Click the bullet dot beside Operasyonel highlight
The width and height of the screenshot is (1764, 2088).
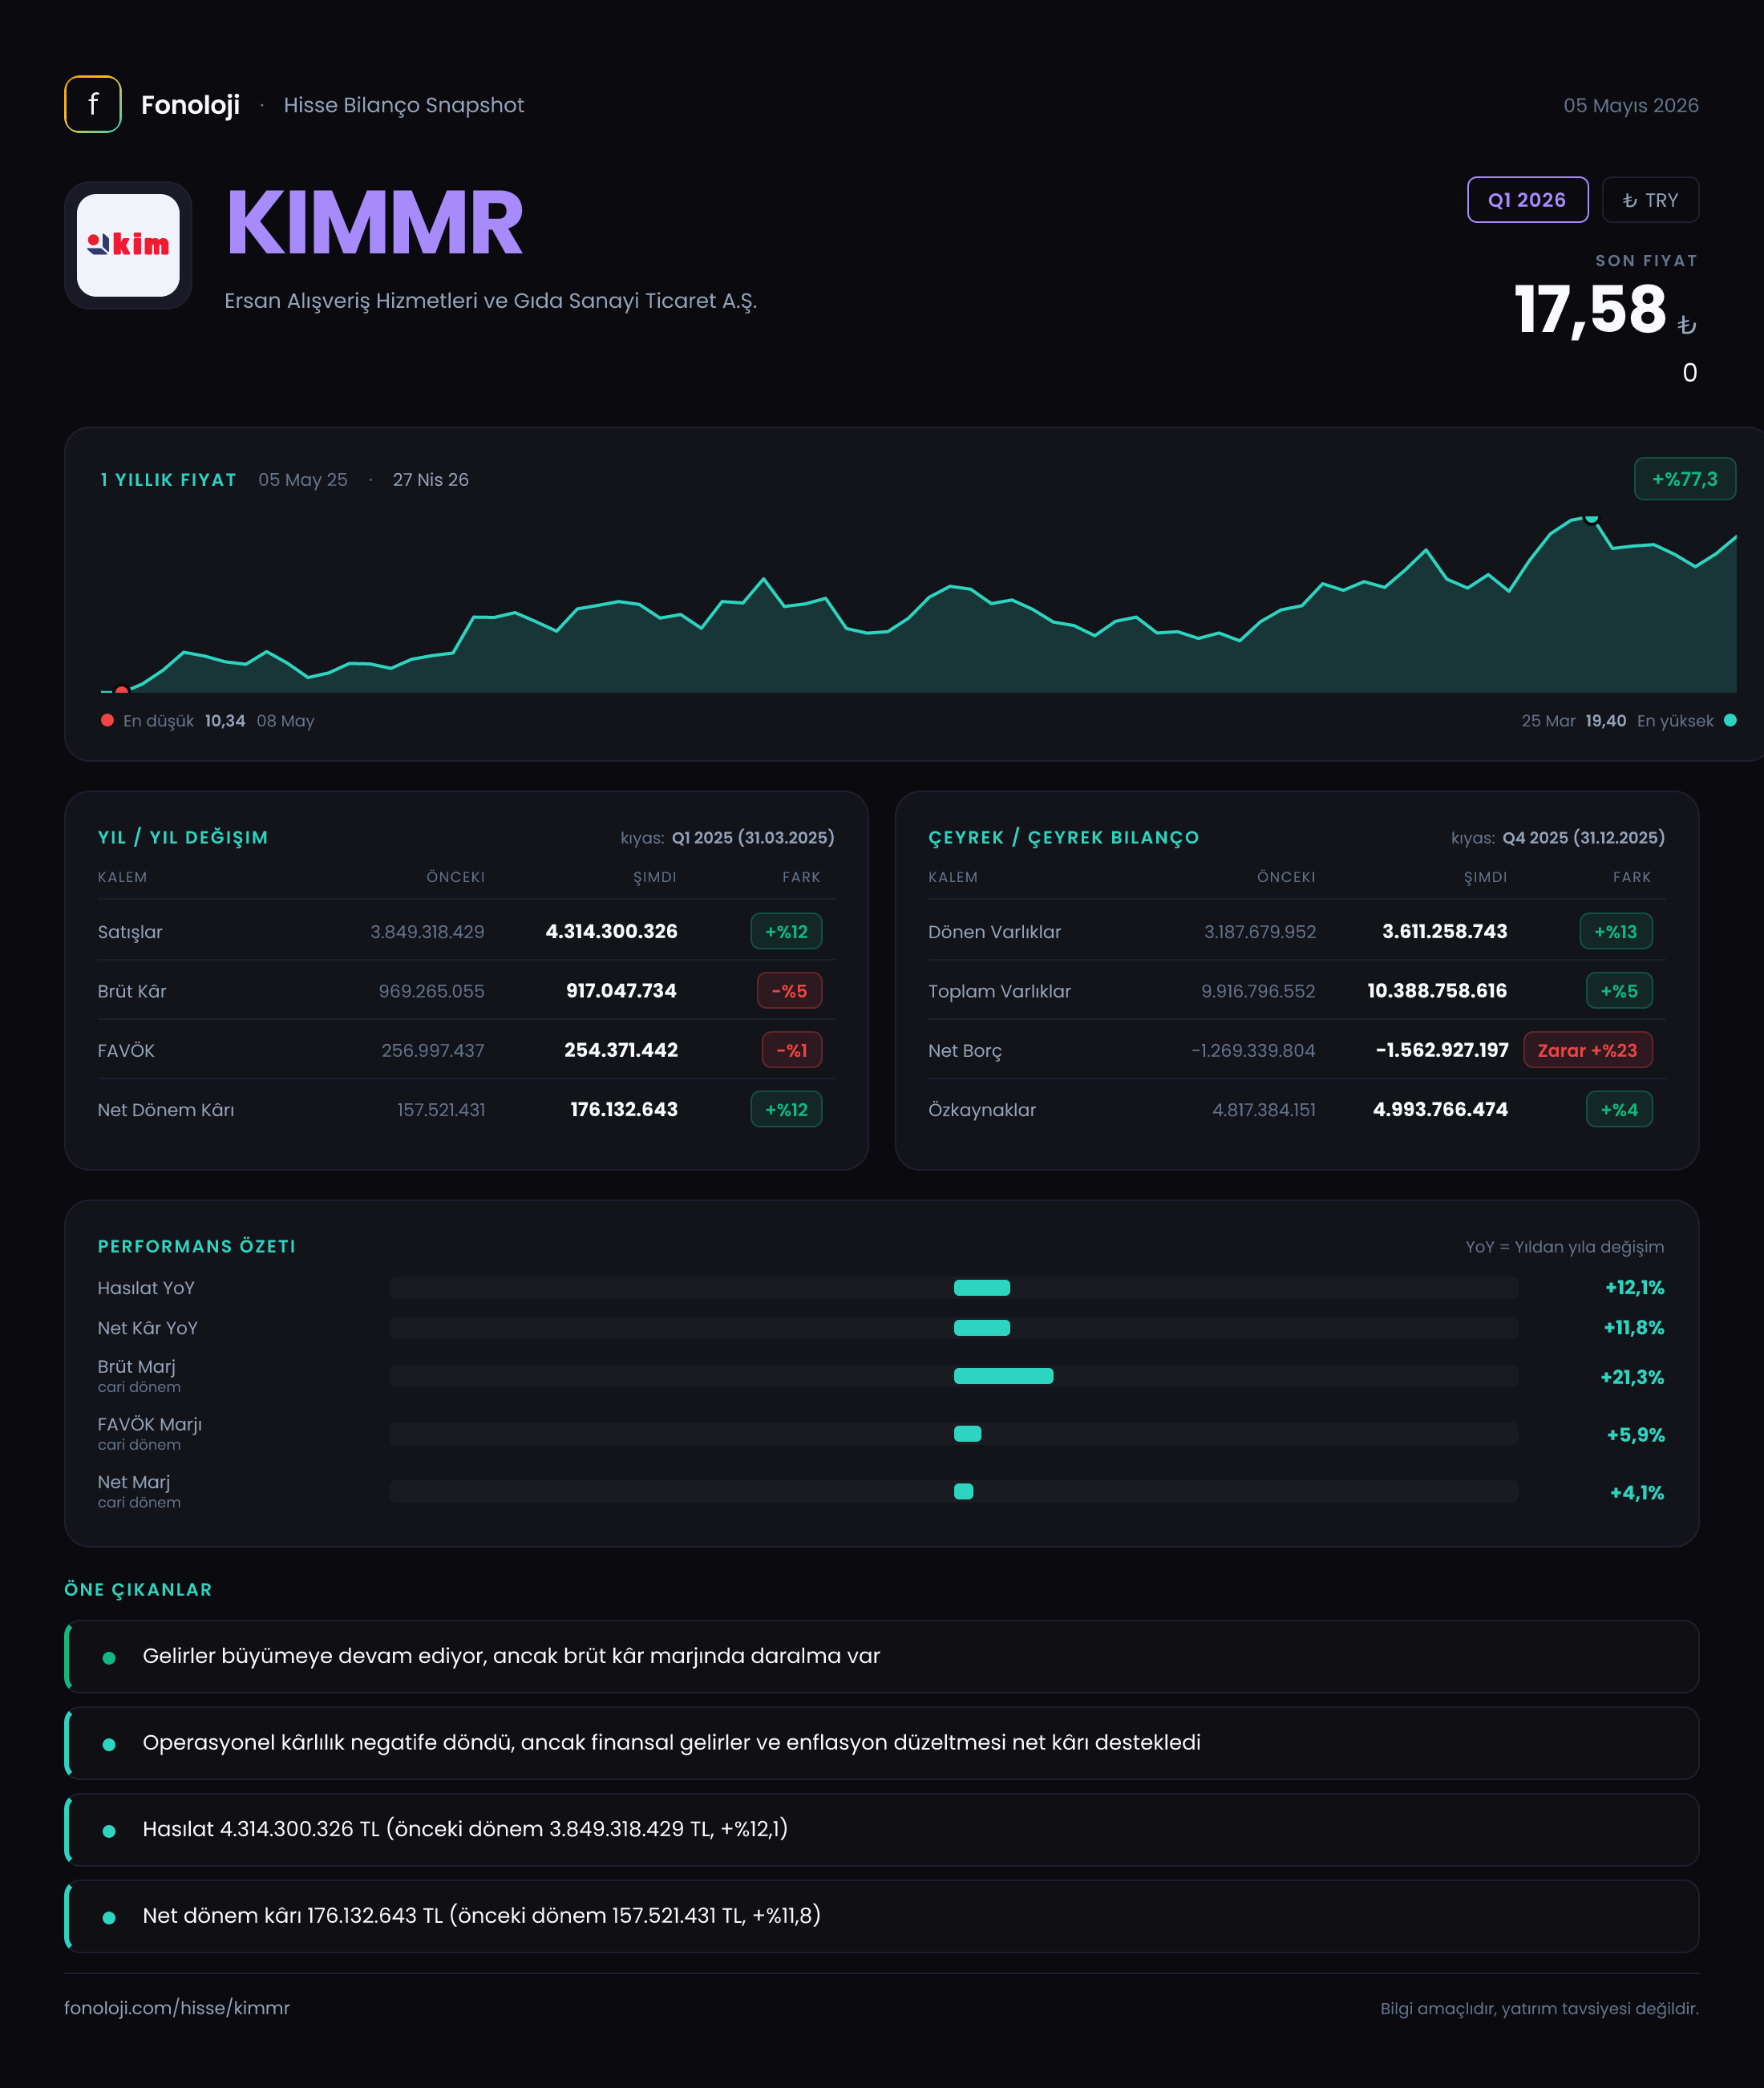tap(109, 1744)
